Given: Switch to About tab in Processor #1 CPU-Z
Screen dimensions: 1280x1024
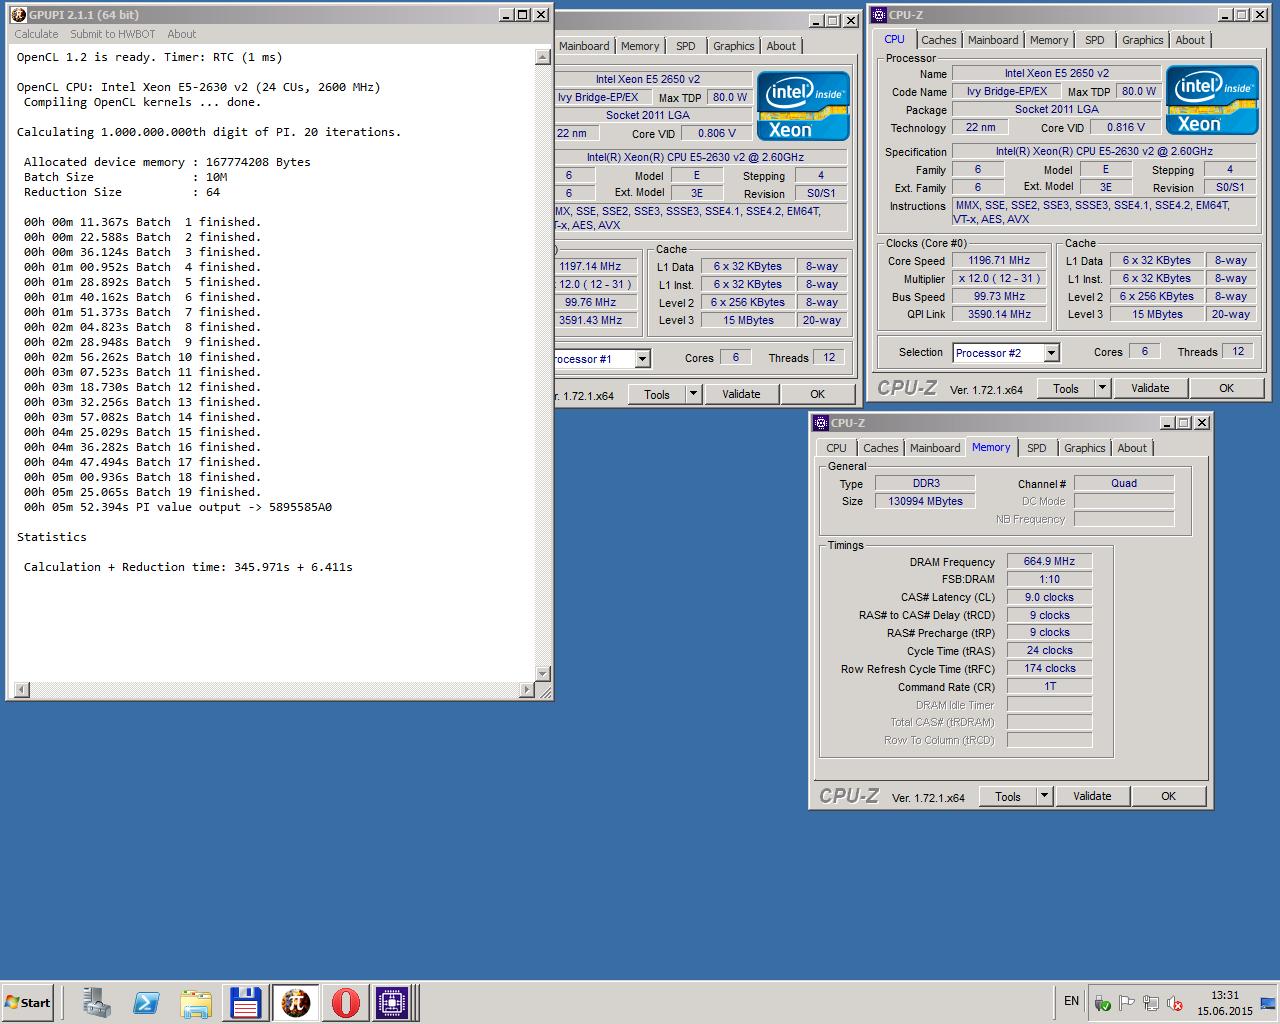Looking at the screenshot, I should (781, 46).
